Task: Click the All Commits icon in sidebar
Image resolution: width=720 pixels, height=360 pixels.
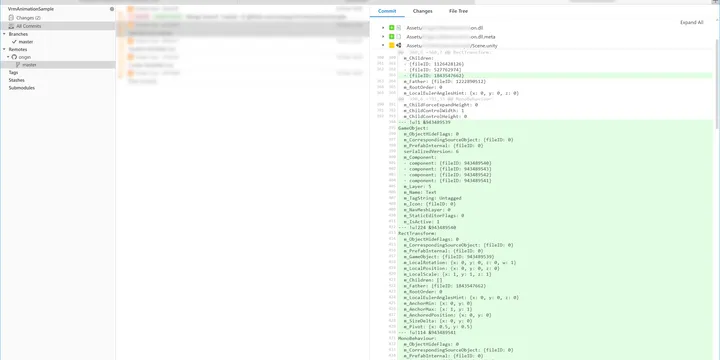Action: tap(11, 26)
